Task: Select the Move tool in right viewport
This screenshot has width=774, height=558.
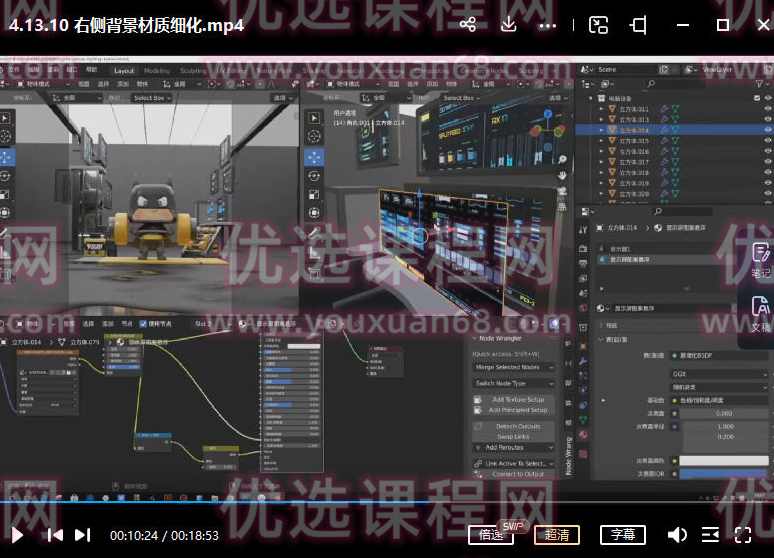Action: tap(314, 158)
